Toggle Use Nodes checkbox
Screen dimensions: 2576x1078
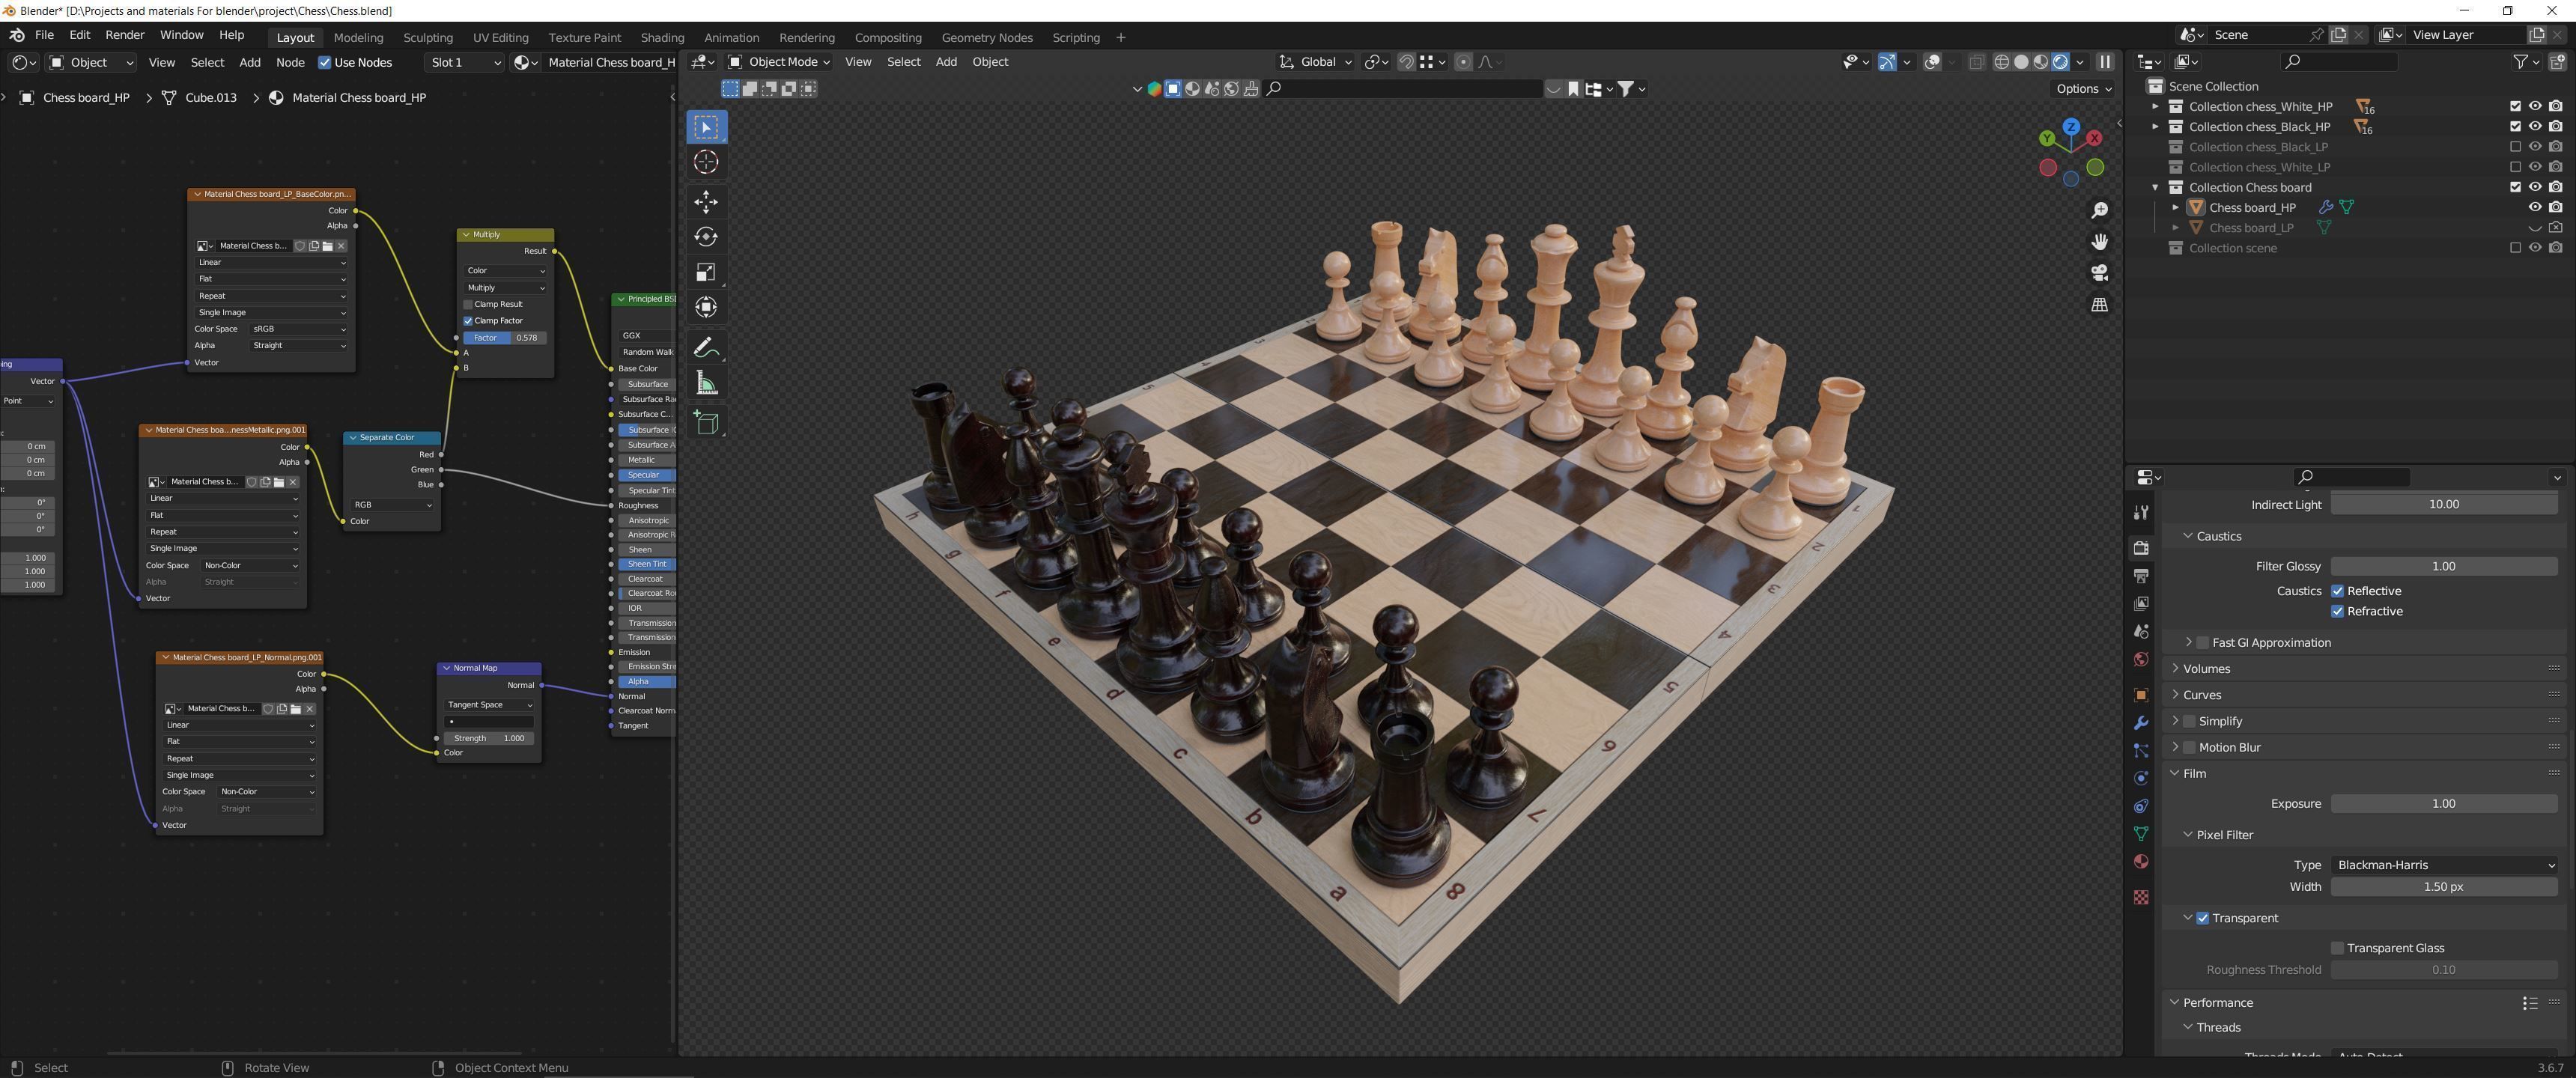(324, 62)
